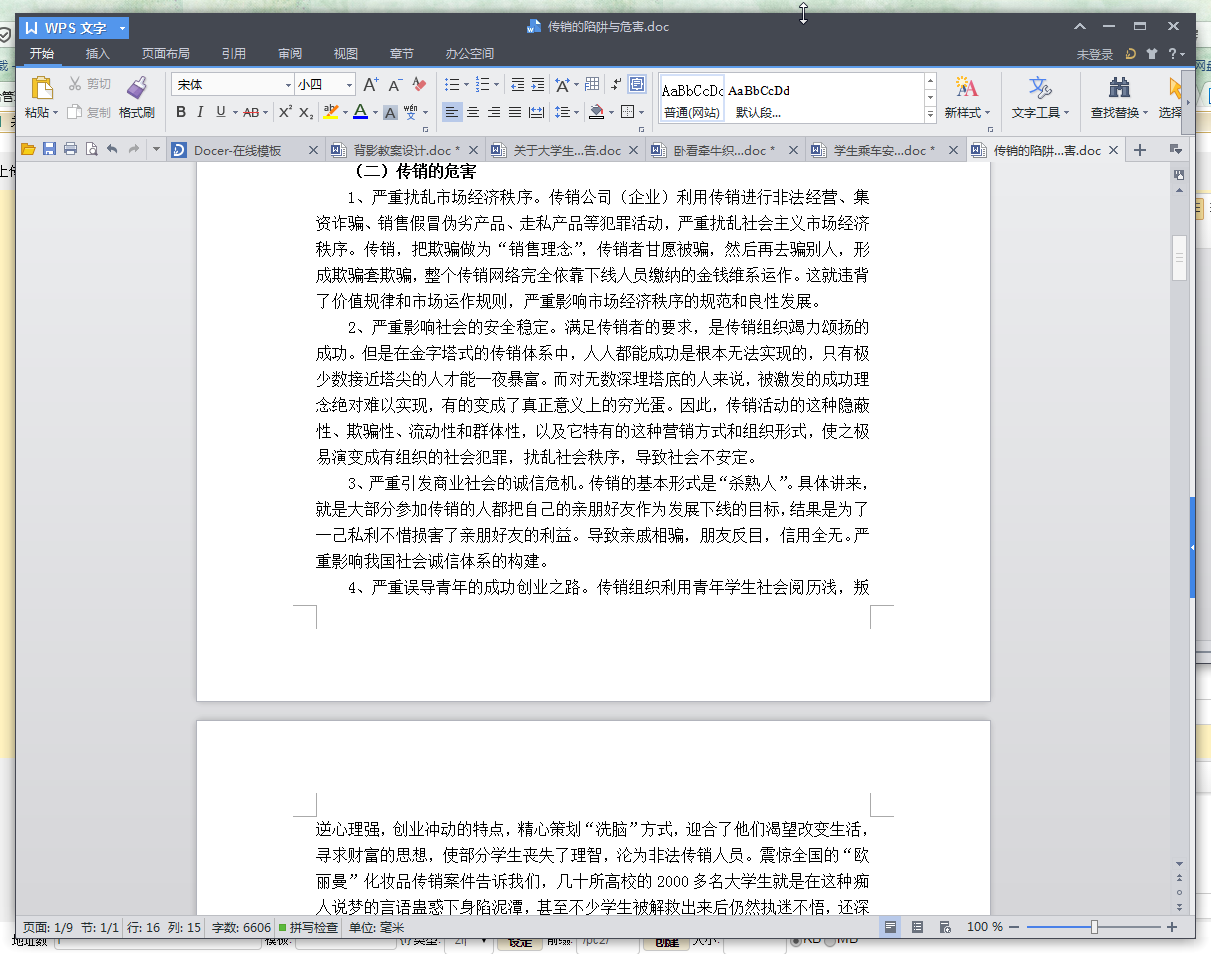Undo the last action
This screenshot has width=1211, height=954.
point(112,150)
